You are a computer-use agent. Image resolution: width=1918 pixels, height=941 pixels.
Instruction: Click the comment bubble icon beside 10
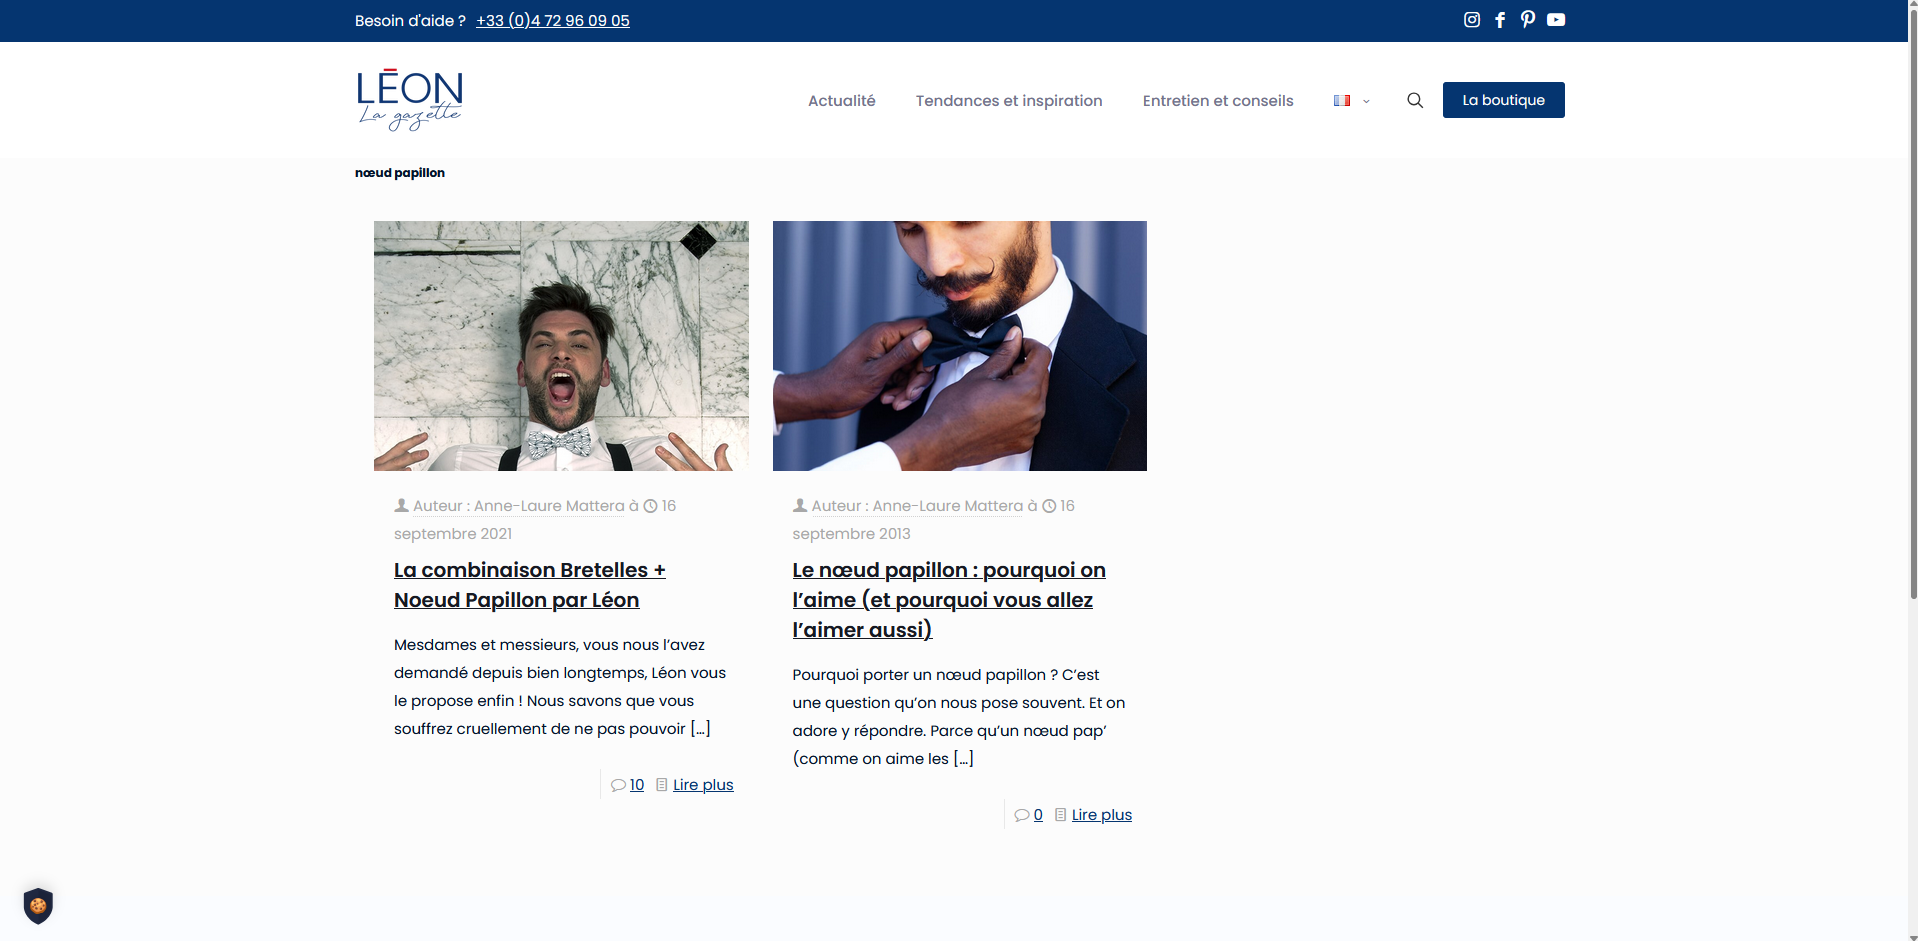coord(618,785)
